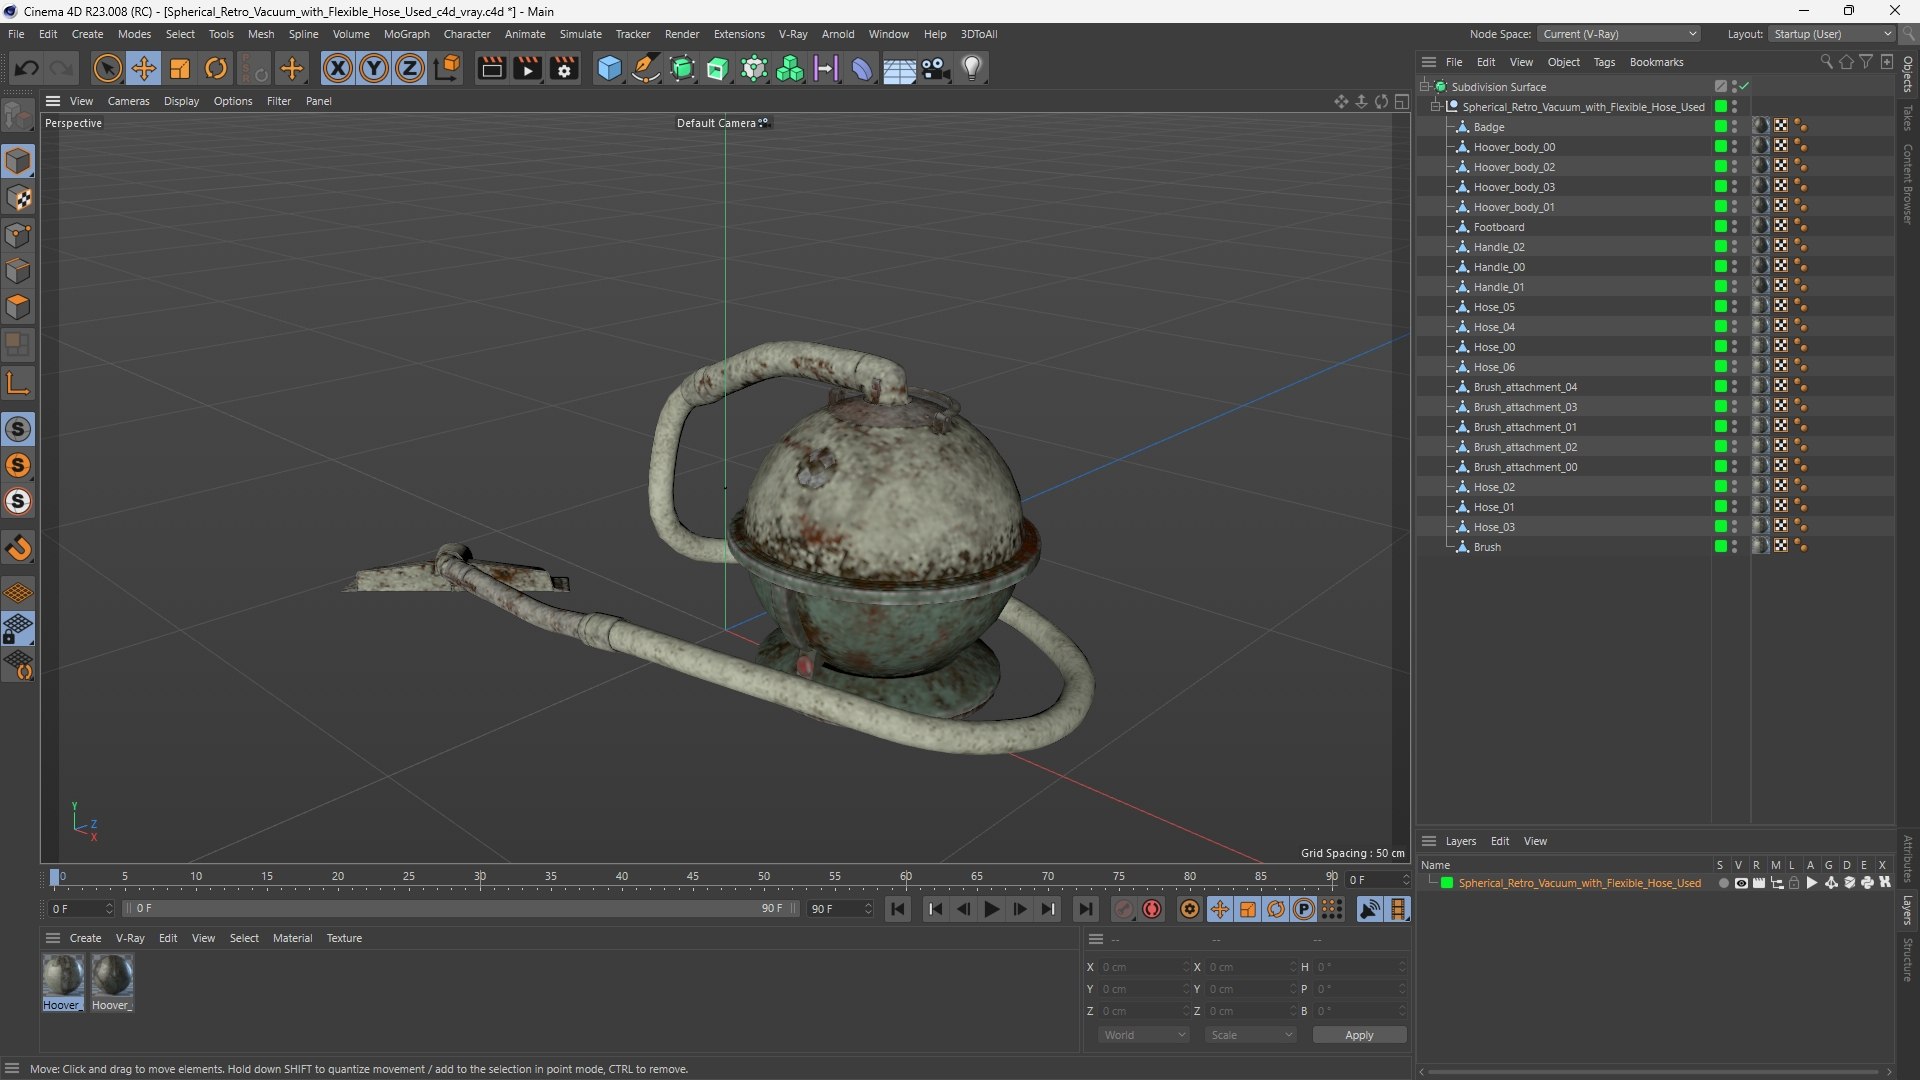This screenshot has width=1920, height=1080.
Task: Select the first Hoover material thumbnail
Action: coord(62,976)
